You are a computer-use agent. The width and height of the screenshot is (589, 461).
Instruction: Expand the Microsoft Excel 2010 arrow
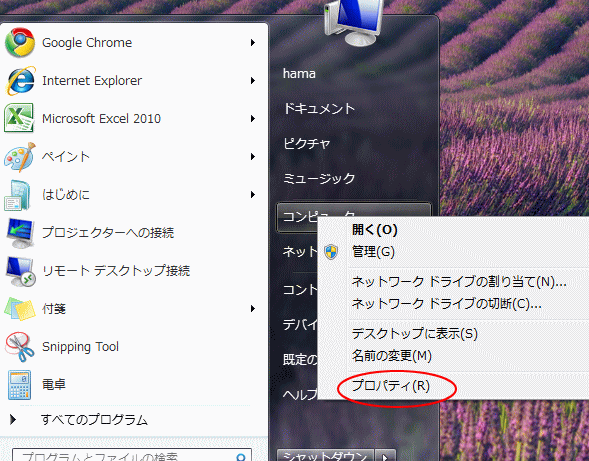coord(253,119)
